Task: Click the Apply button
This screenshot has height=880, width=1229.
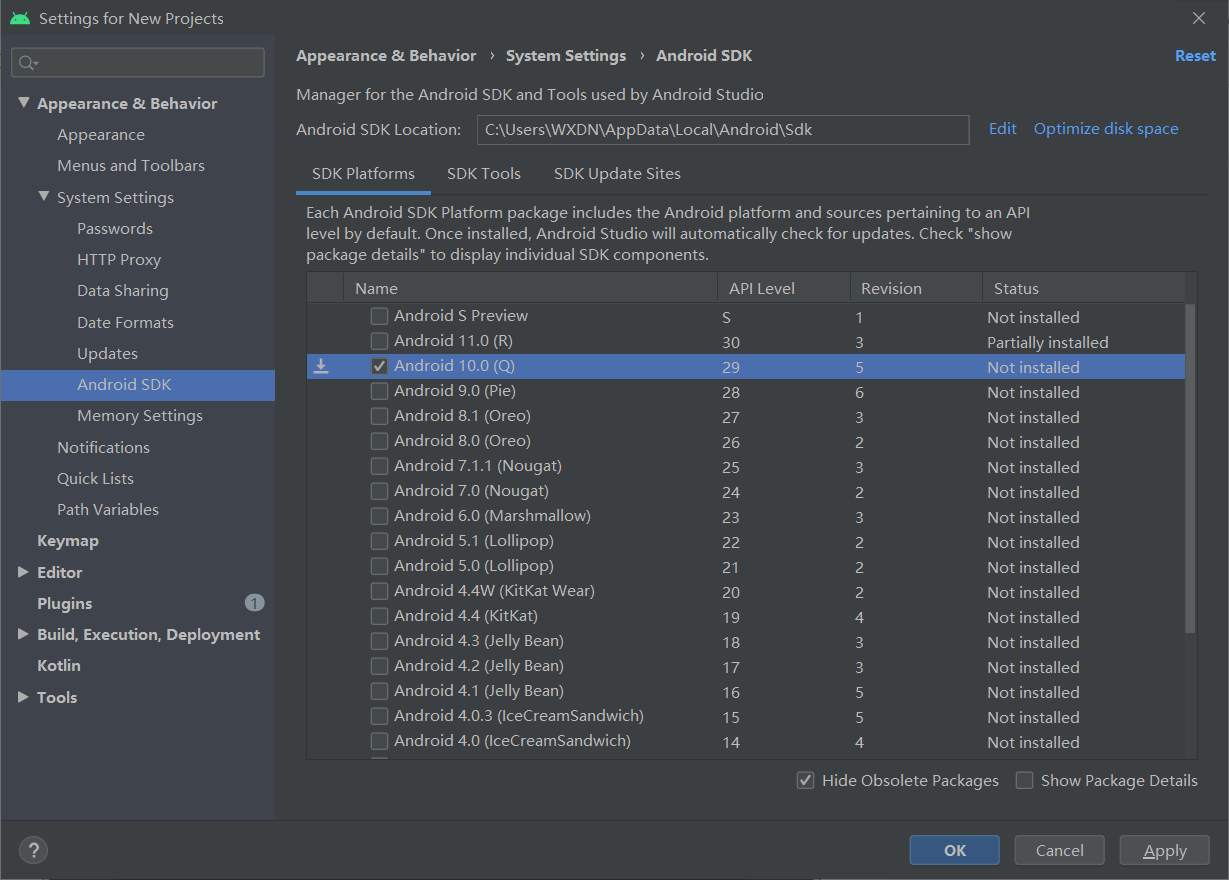Action: [1164, 849]
